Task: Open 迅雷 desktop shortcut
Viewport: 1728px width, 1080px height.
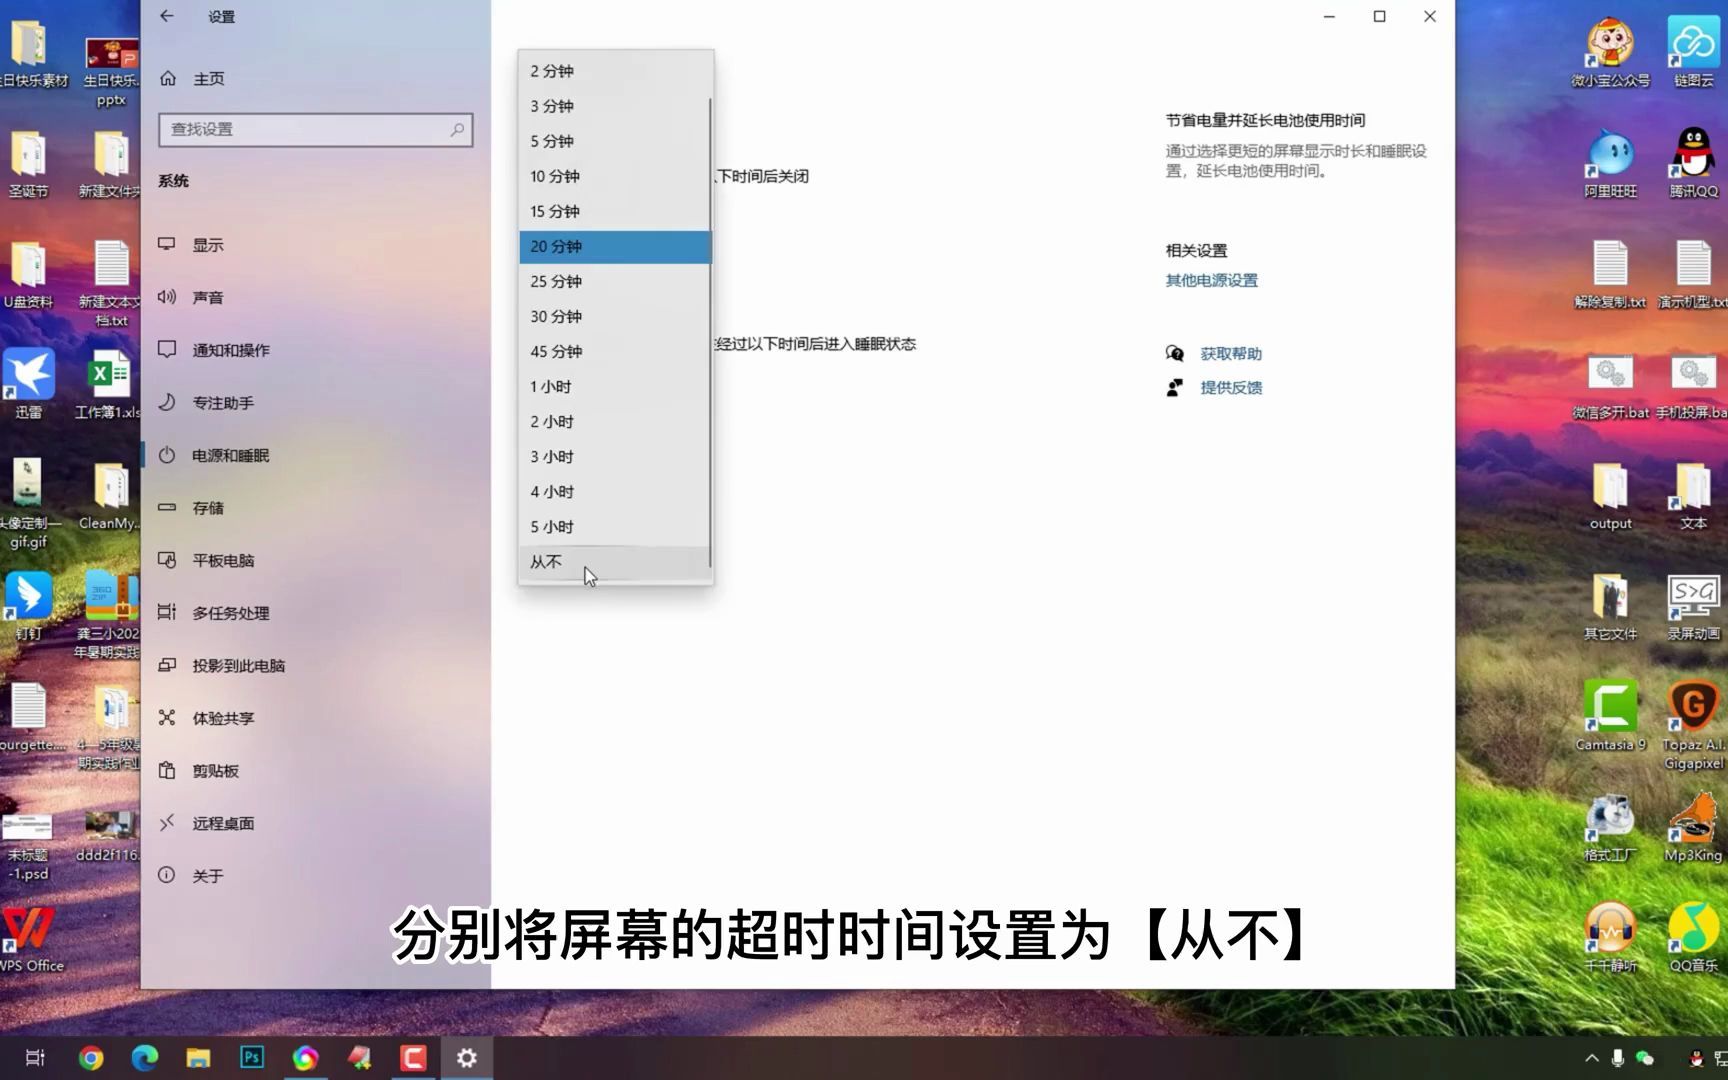Action: [x=29, y=384]
